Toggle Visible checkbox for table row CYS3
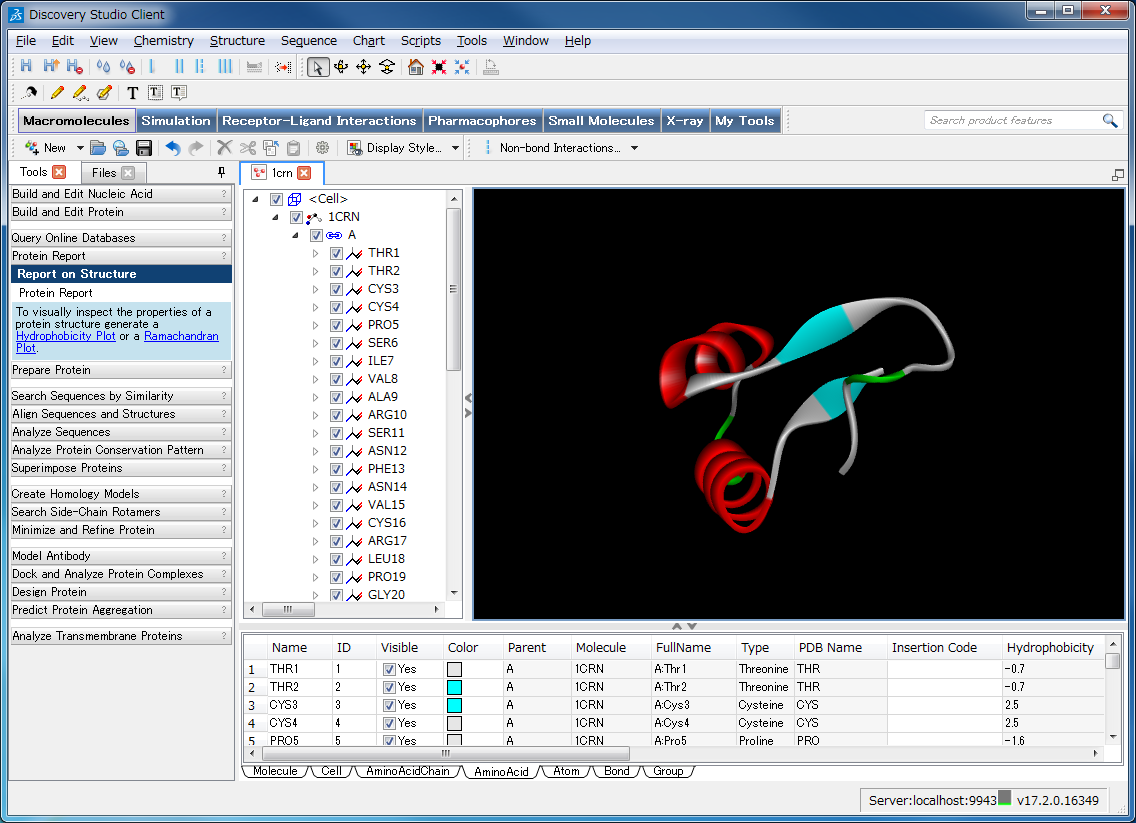The image size is (1136, 823). [x=389, y=706]
